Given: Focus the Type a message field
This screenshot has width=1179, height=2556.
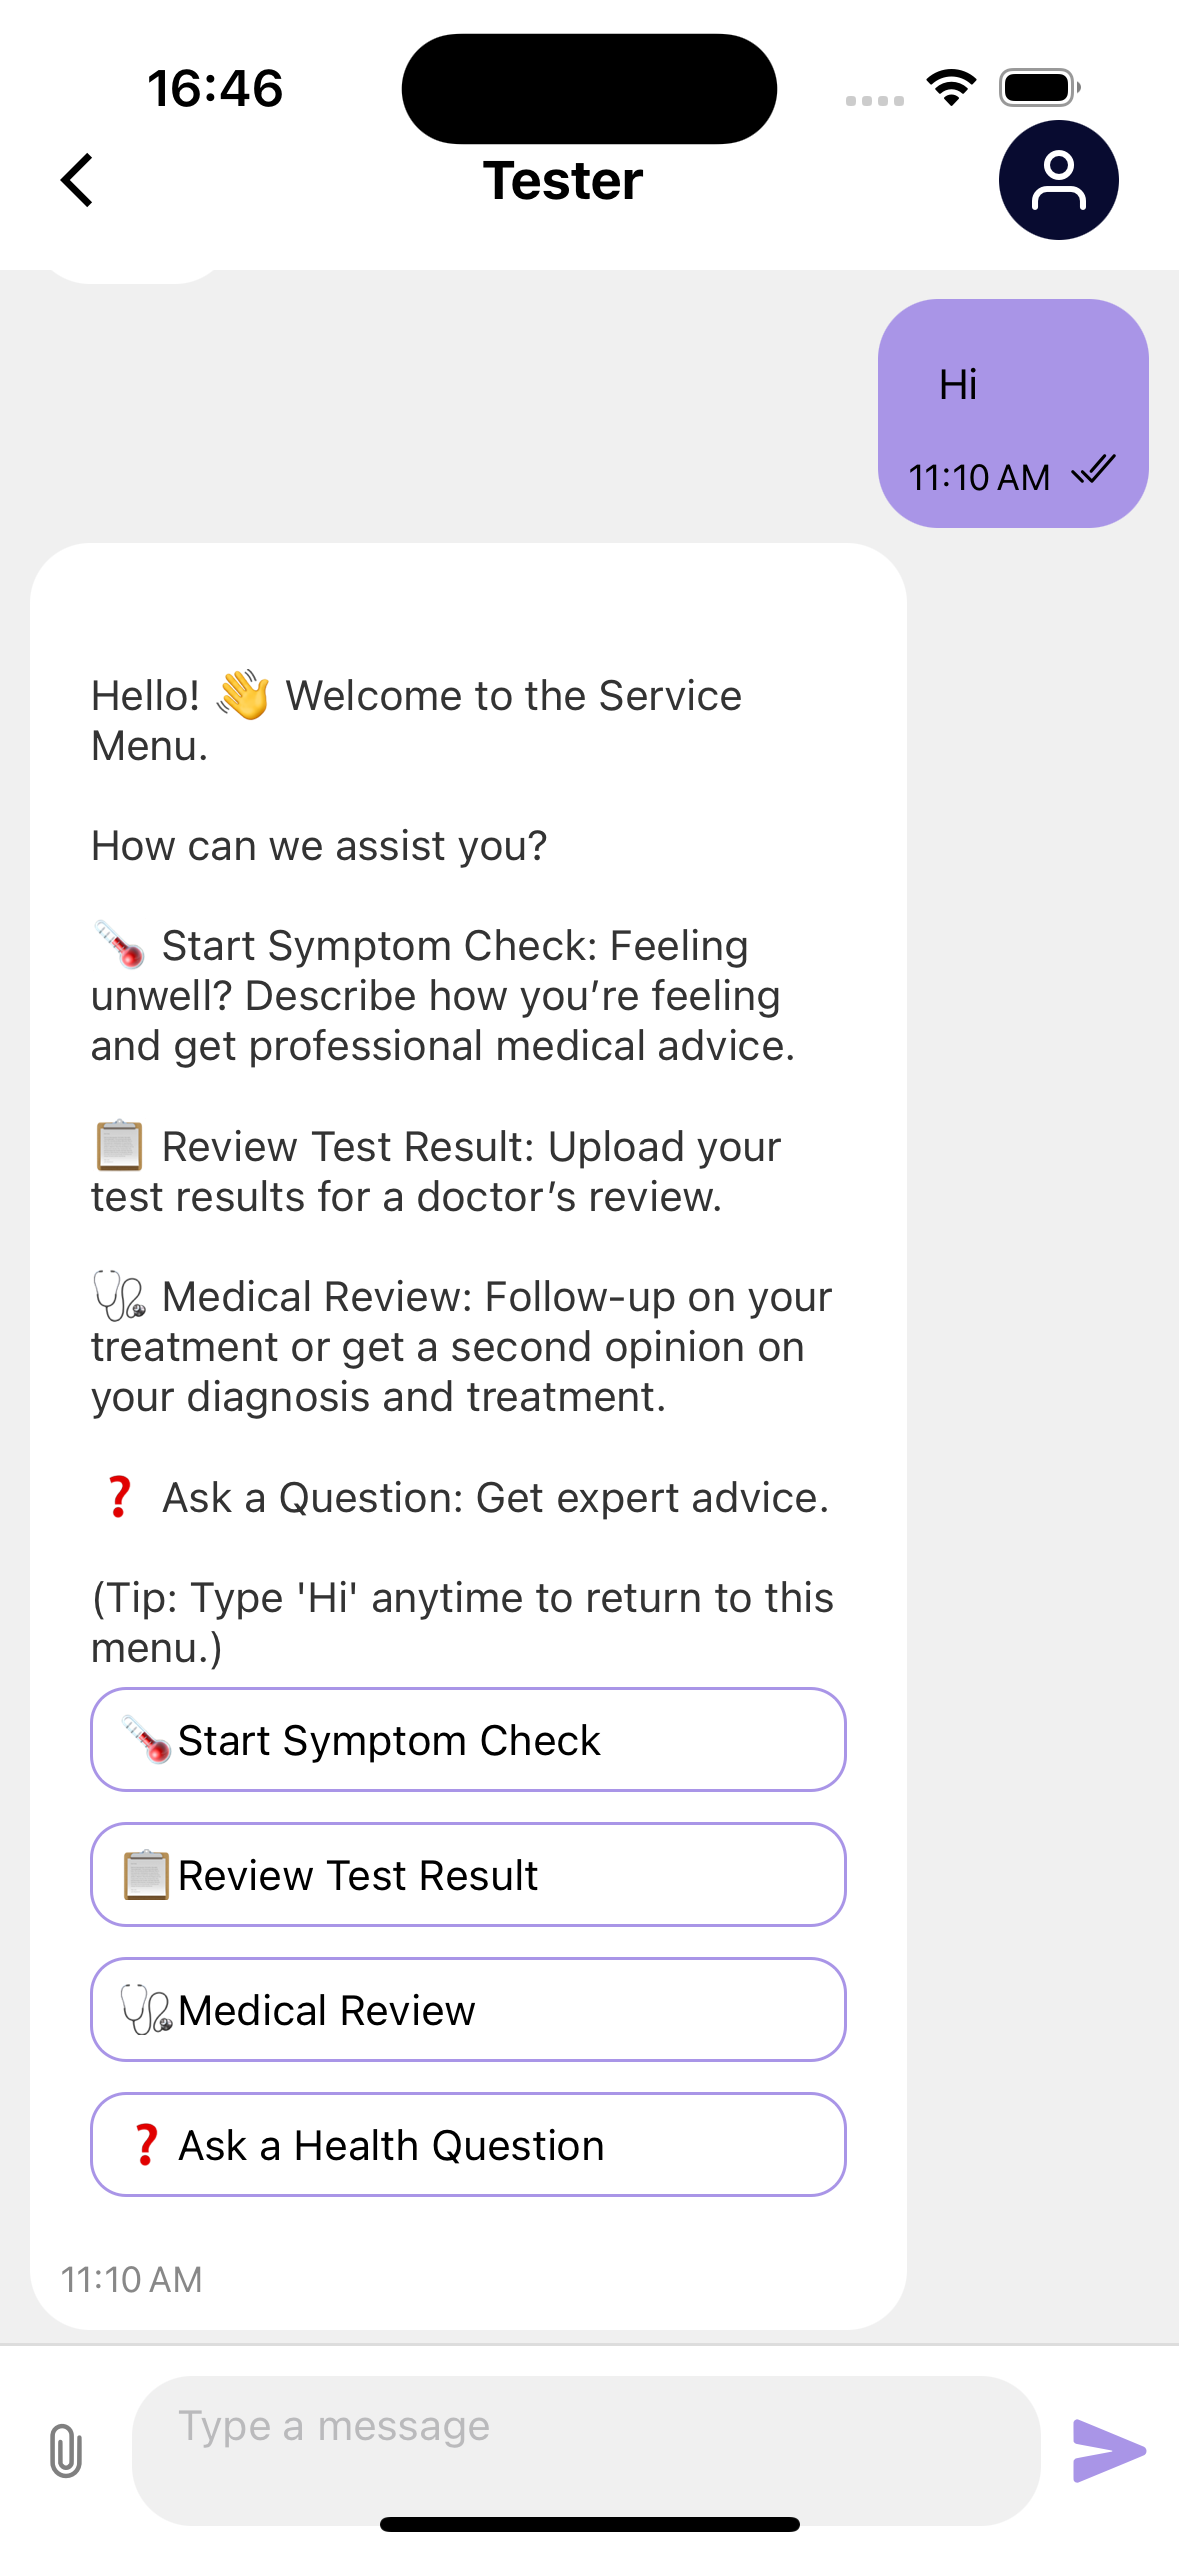Looking at the screenshot, I should click(586, 2450).
